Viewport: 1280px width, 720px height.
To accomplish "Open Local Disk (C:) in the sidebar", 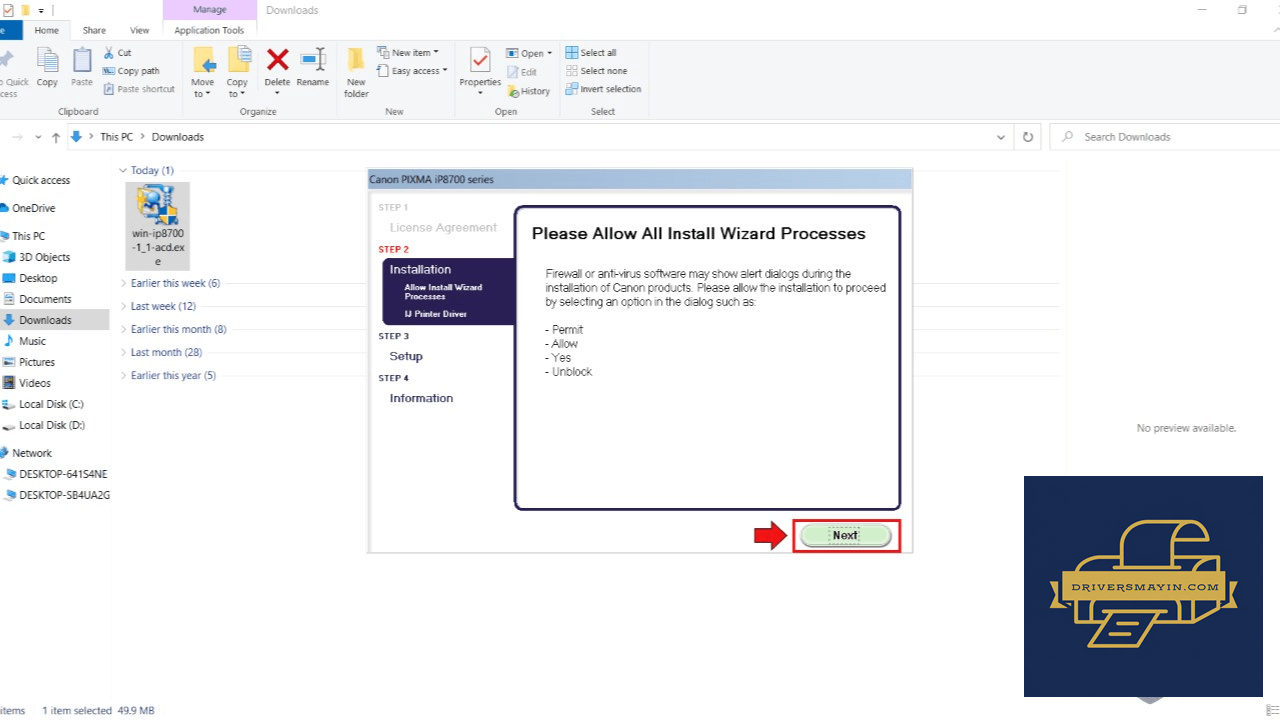I will (51, 404).
